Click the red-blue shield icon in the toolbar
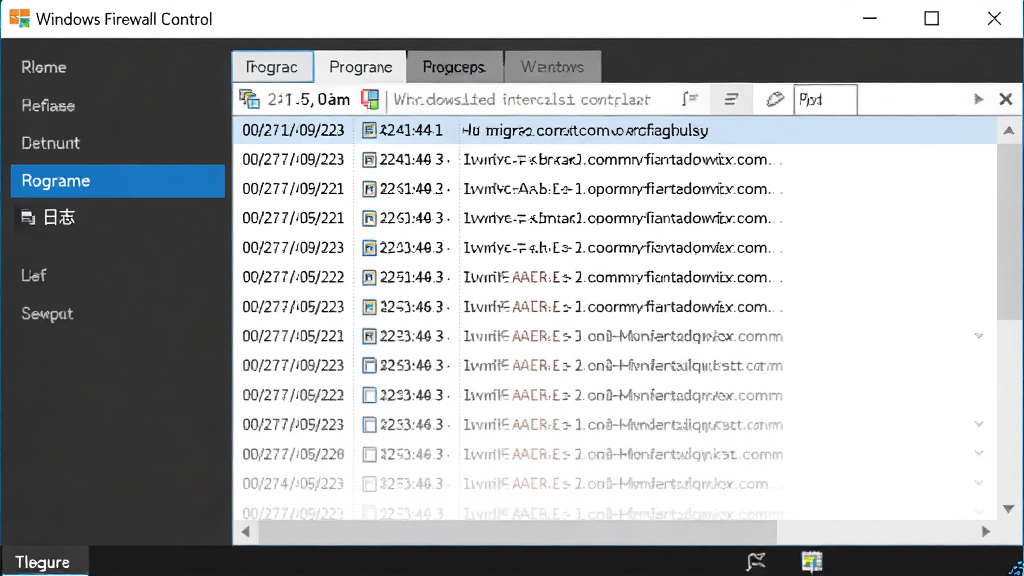This screenshot has height=576, width=1024. click(370, 99)
